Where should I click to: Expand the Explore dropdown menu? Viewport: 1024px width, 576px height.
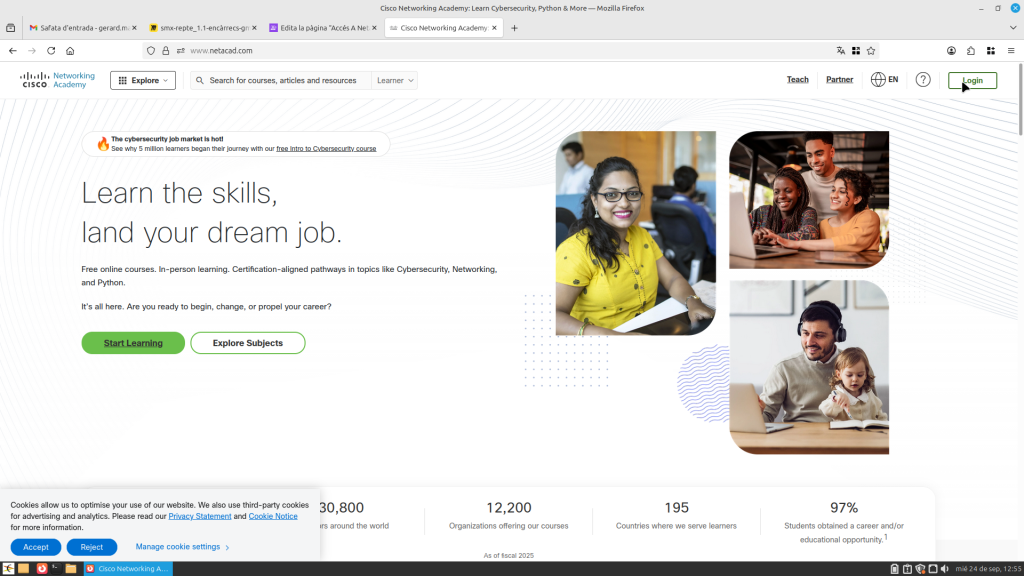click(143, 80)
